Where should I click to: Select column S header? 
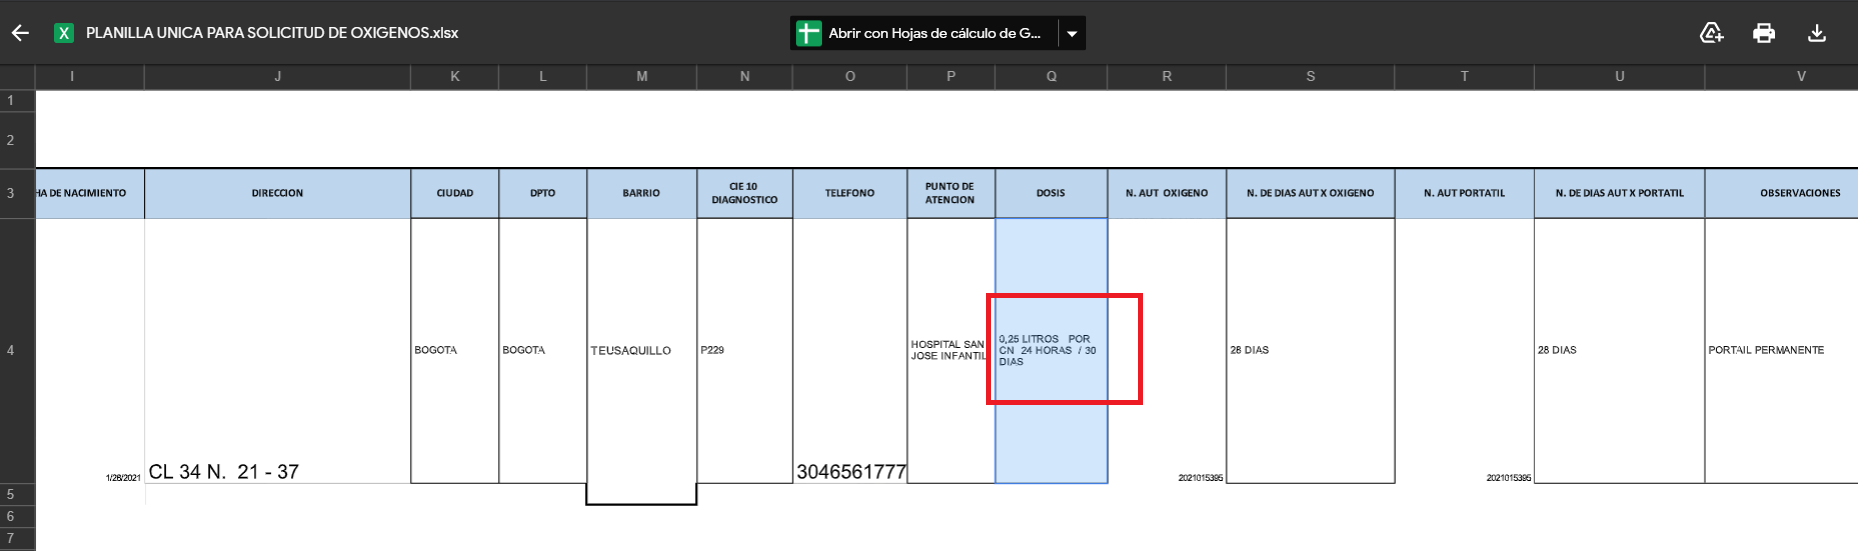[x=1310, y=76]
